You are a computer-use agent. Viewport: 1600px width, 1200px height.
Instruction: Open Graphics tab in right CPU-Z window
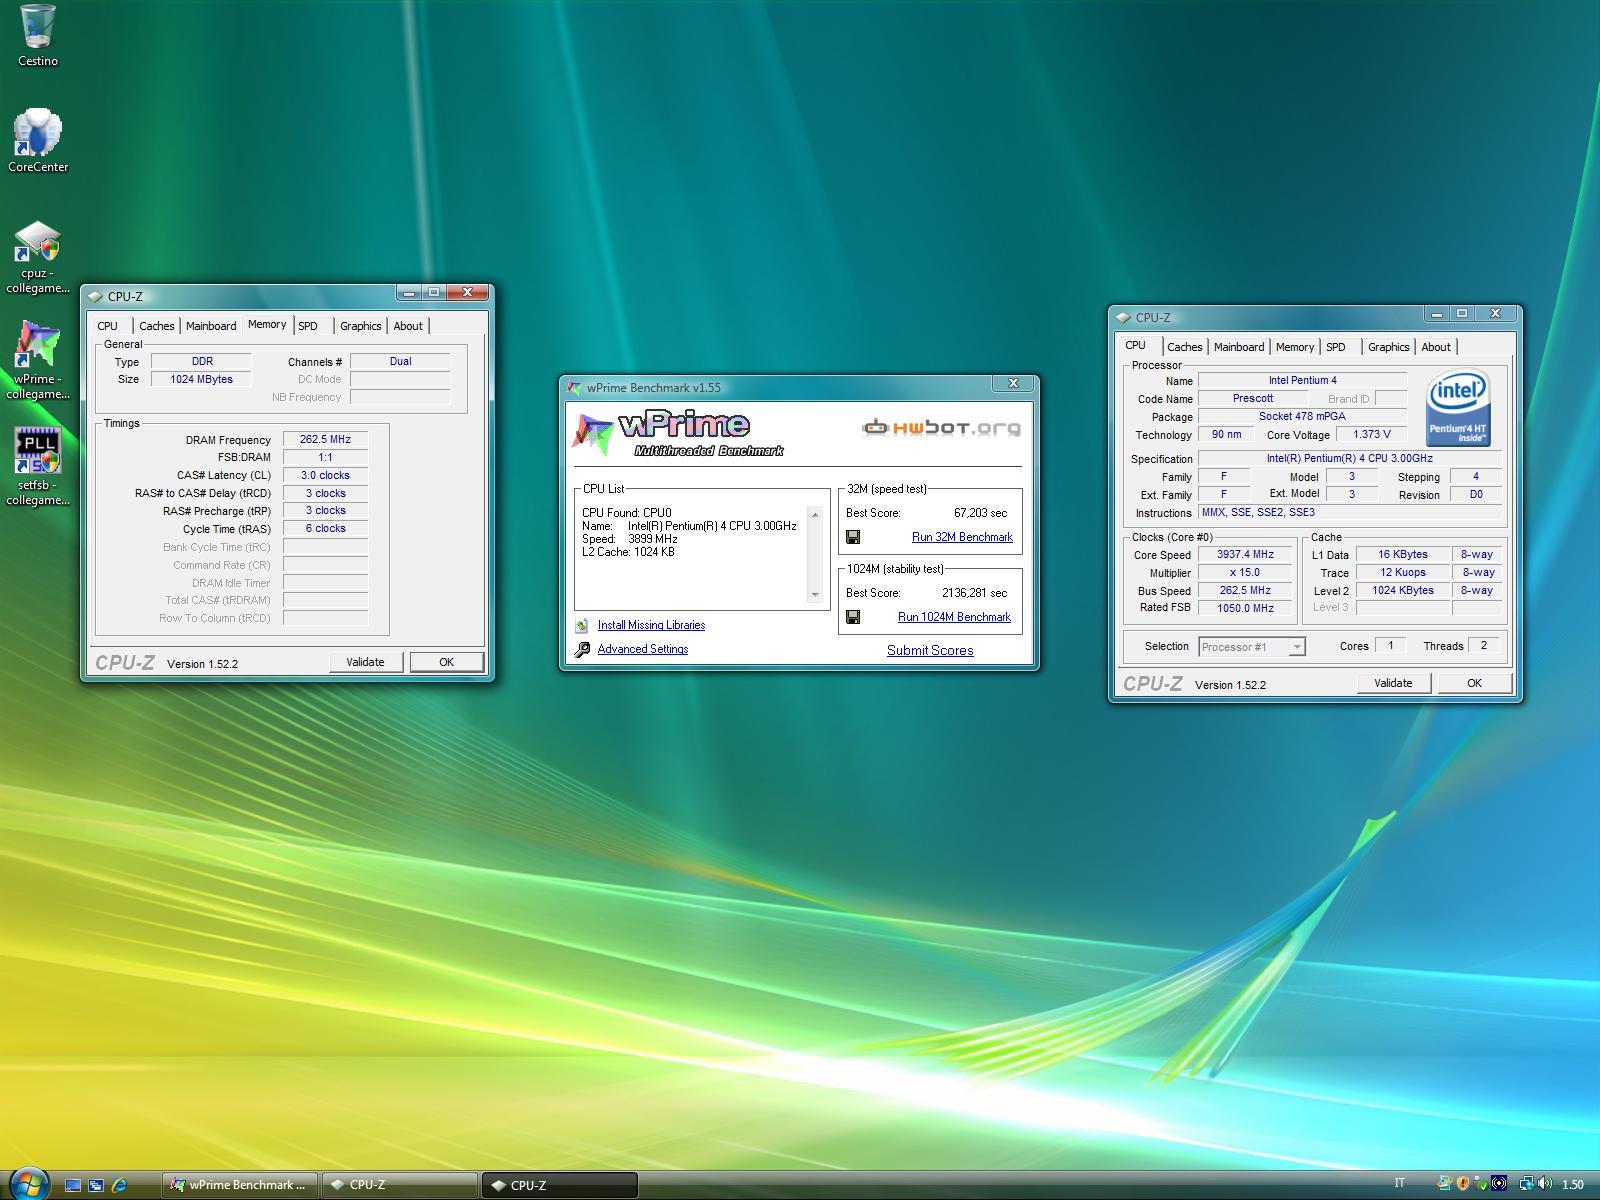point(1389,347)
